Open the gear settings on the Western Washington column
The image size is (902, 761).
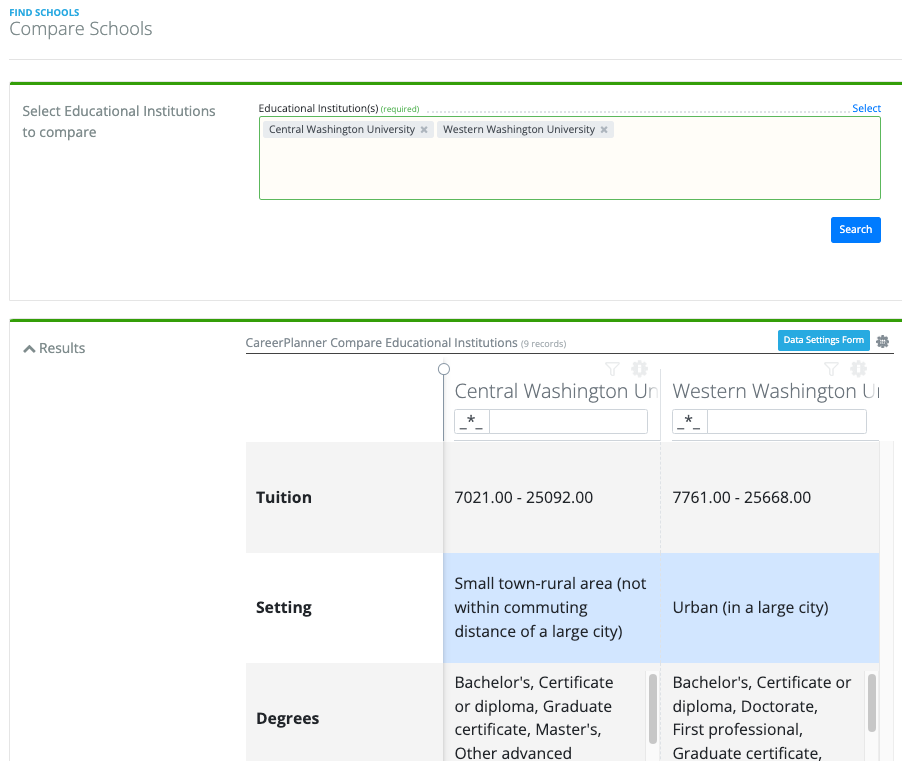point(858,369)
